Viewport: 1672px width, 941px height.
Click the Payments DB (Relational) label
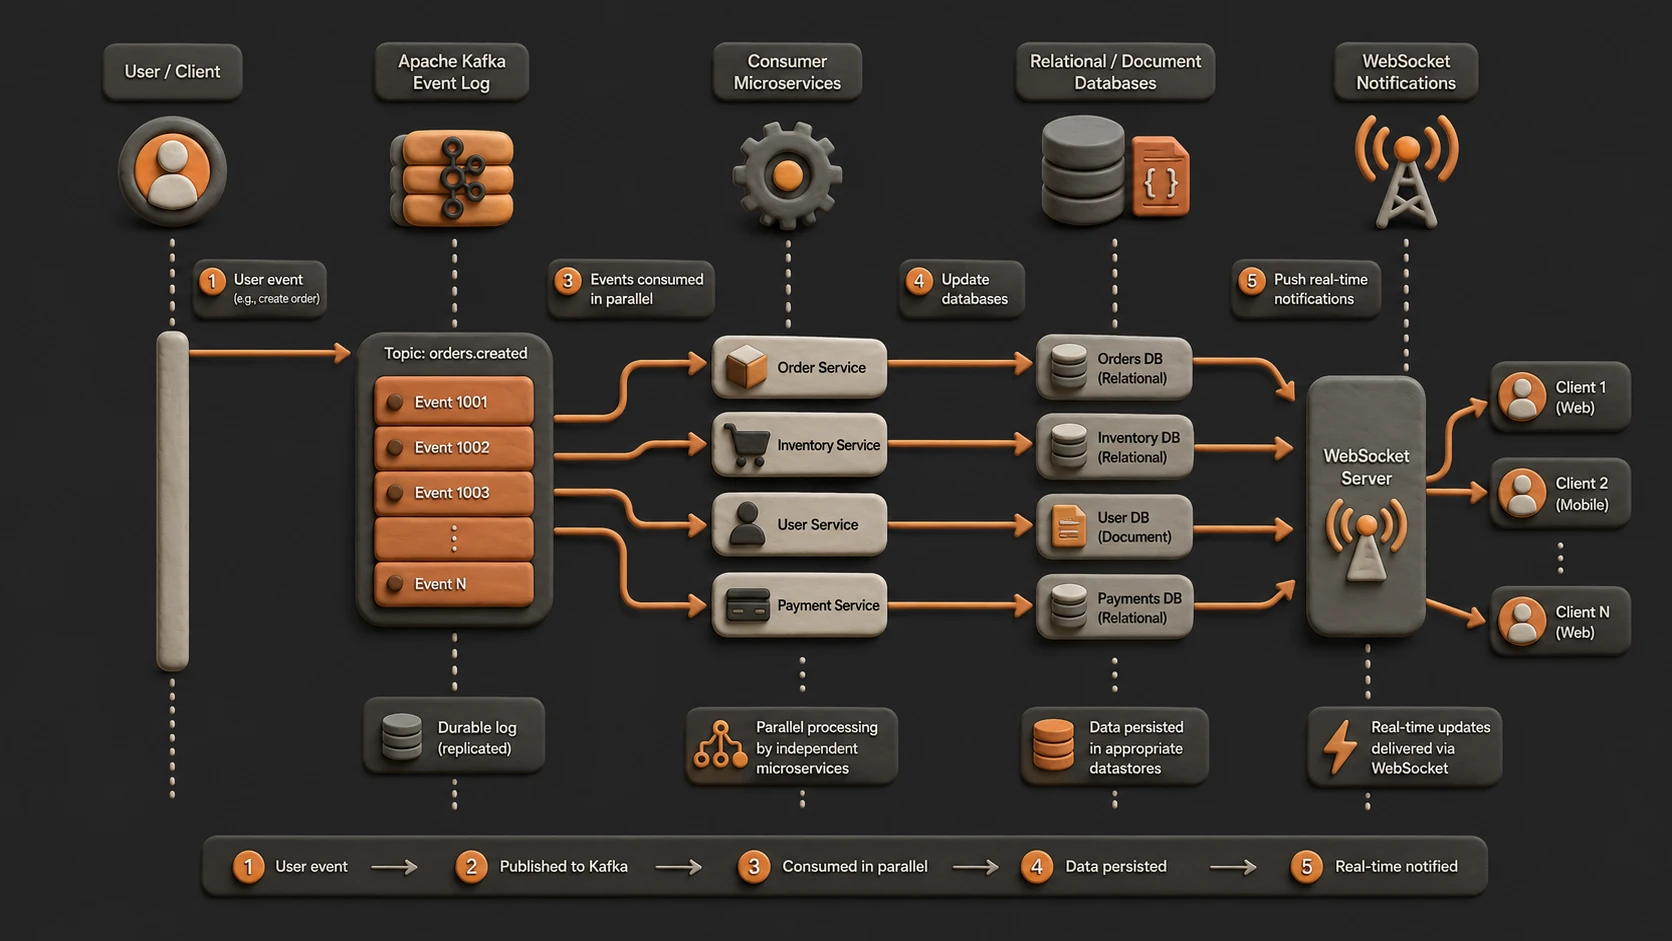pyautogui.click(x=1139, y=608)
